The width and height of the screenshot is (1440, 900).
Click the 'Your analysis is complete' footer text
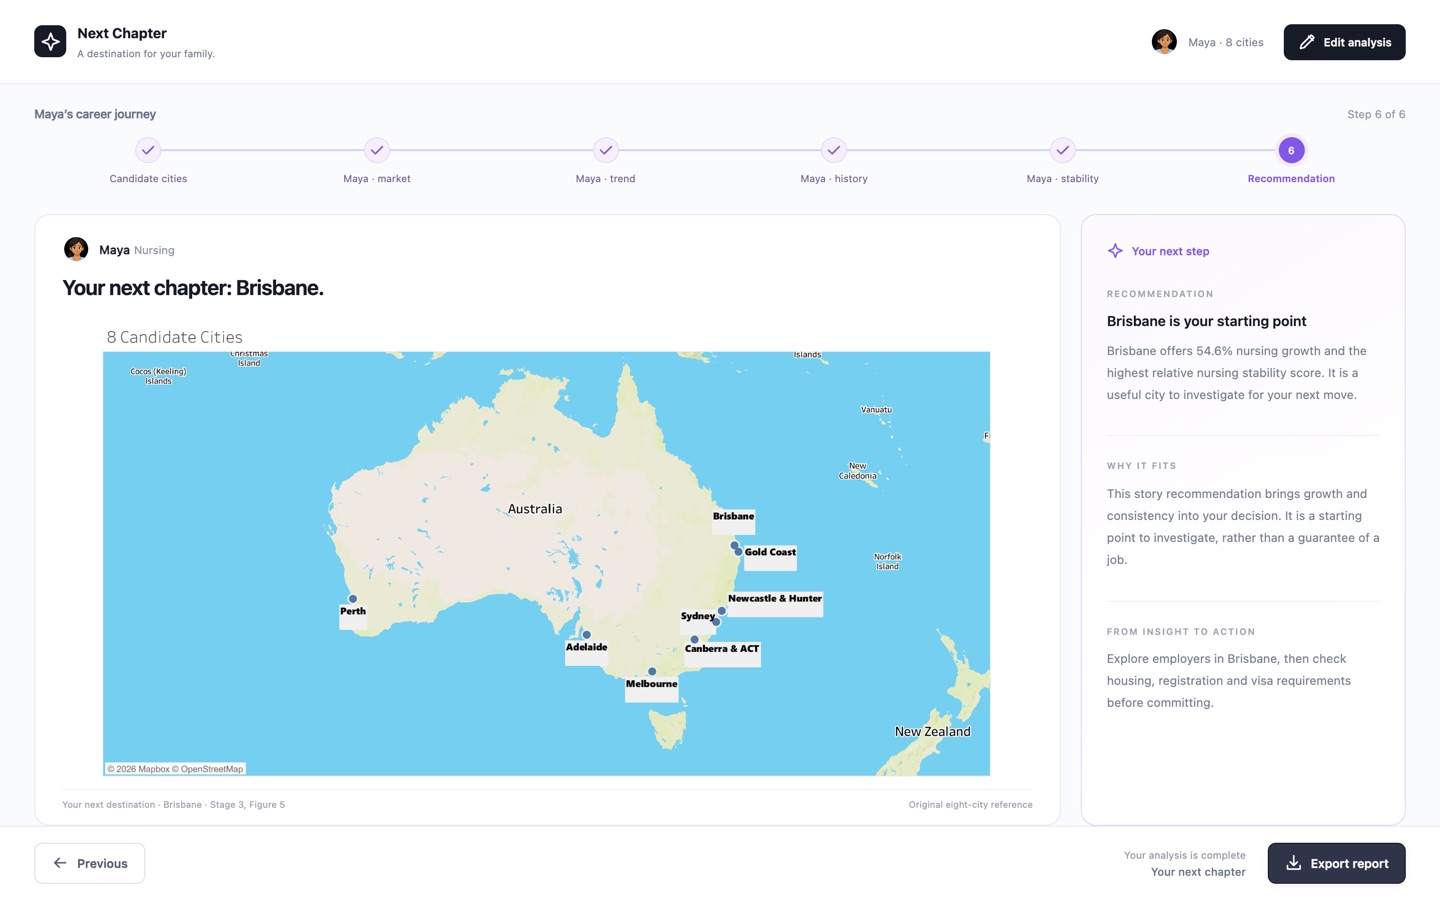(1184, 855)
